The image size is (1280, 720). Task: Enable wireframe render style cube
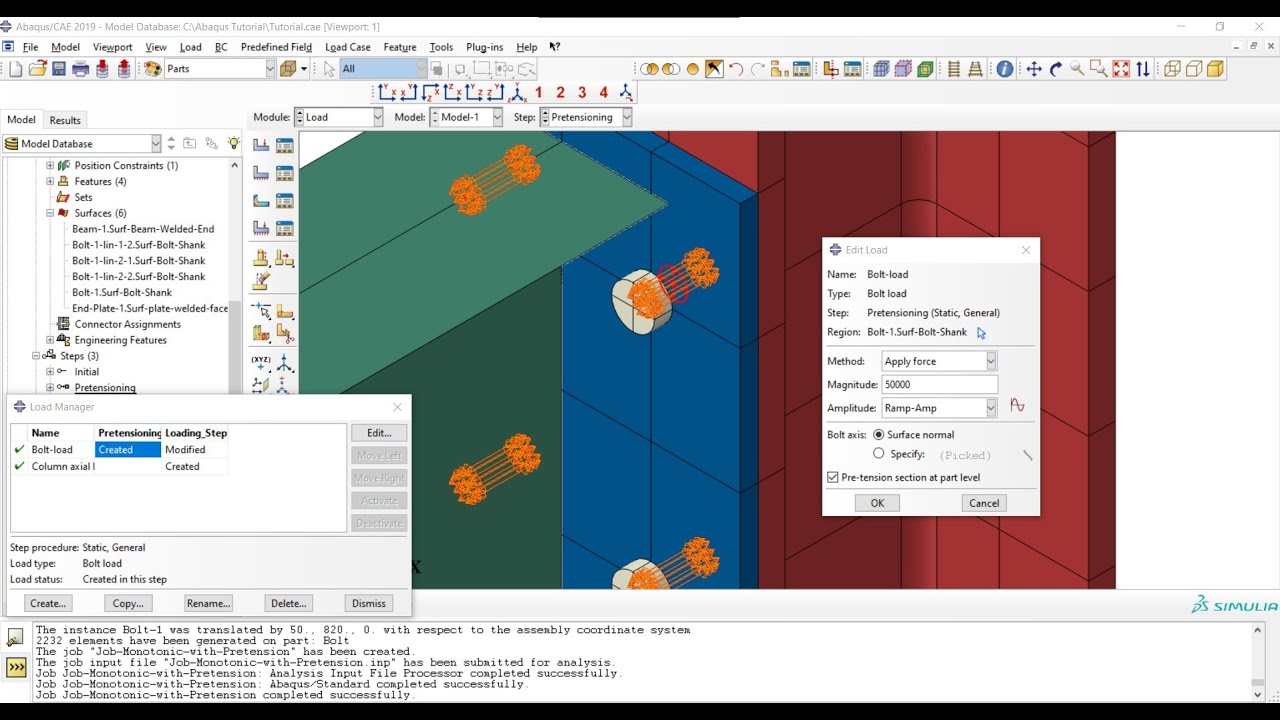(x=1171, y=69)
